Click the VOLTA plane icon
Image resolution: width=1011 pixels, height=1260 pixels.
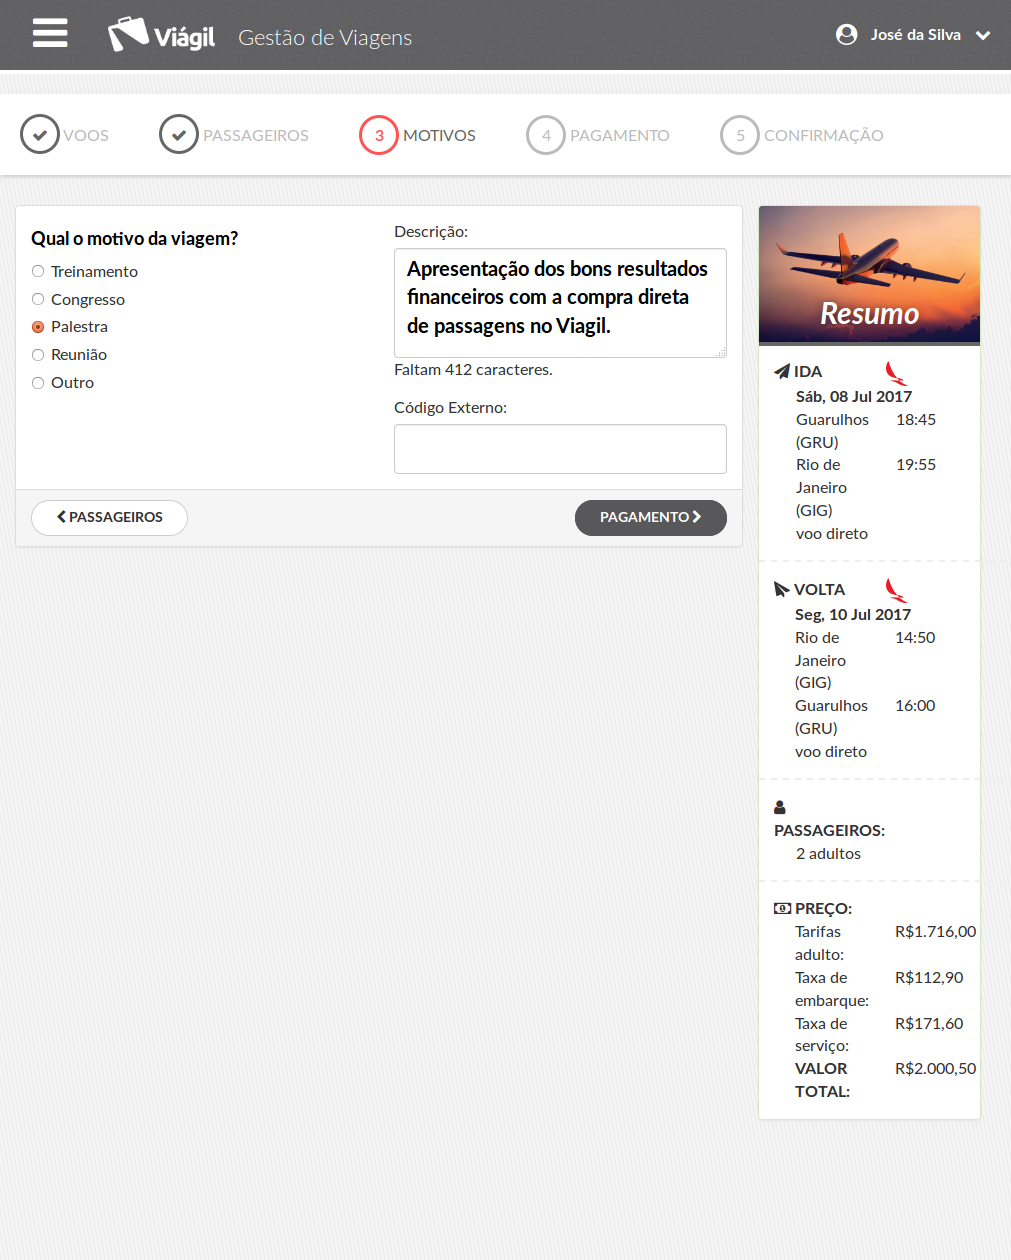click(782, 590)
